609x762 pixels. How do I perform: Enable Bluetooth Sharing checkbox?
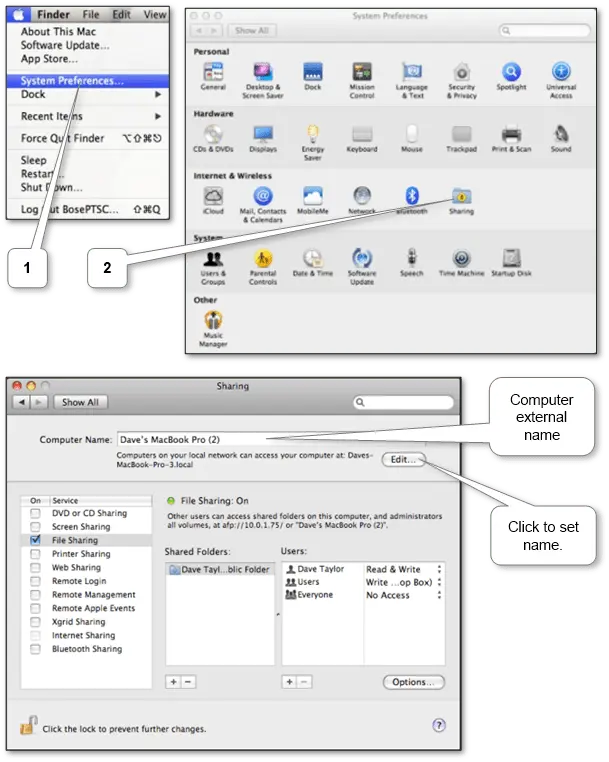point(35,649)
